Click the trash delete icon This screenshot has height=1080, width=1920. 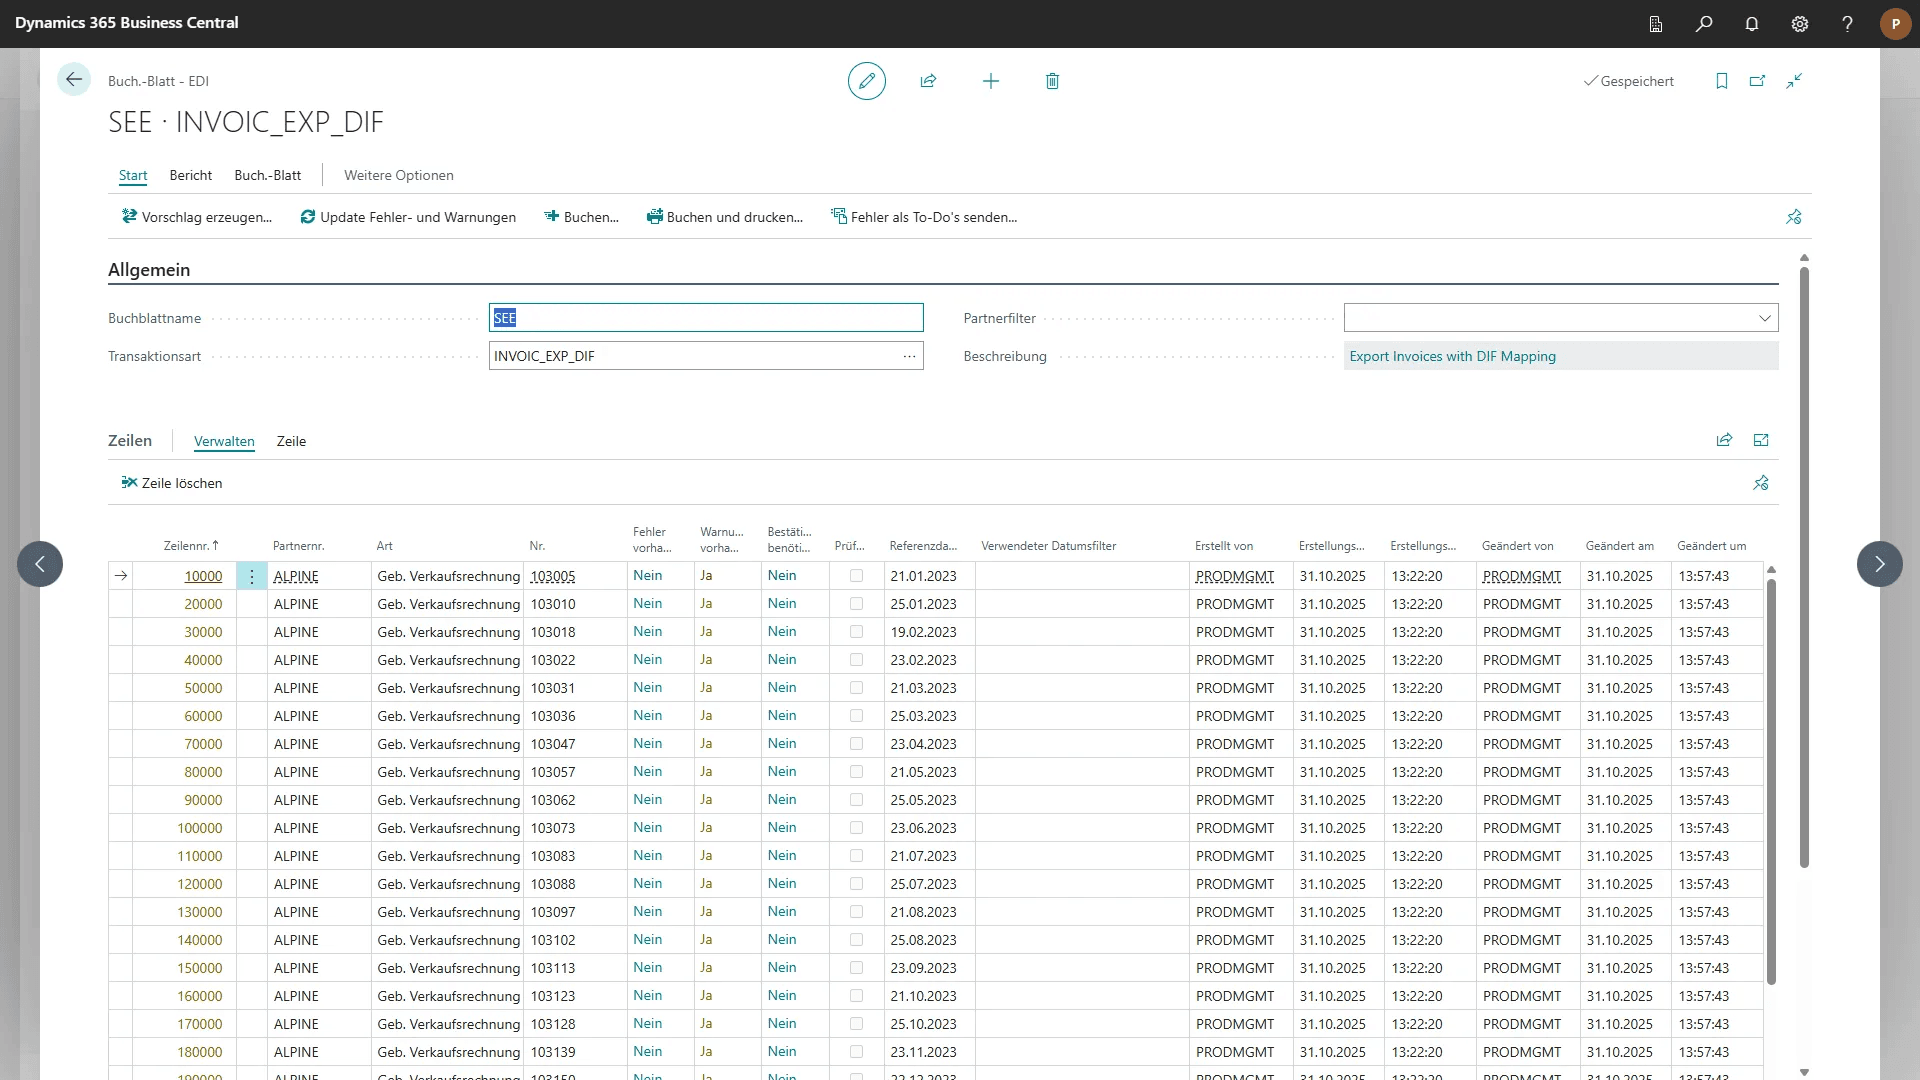tap(1052, 81)
